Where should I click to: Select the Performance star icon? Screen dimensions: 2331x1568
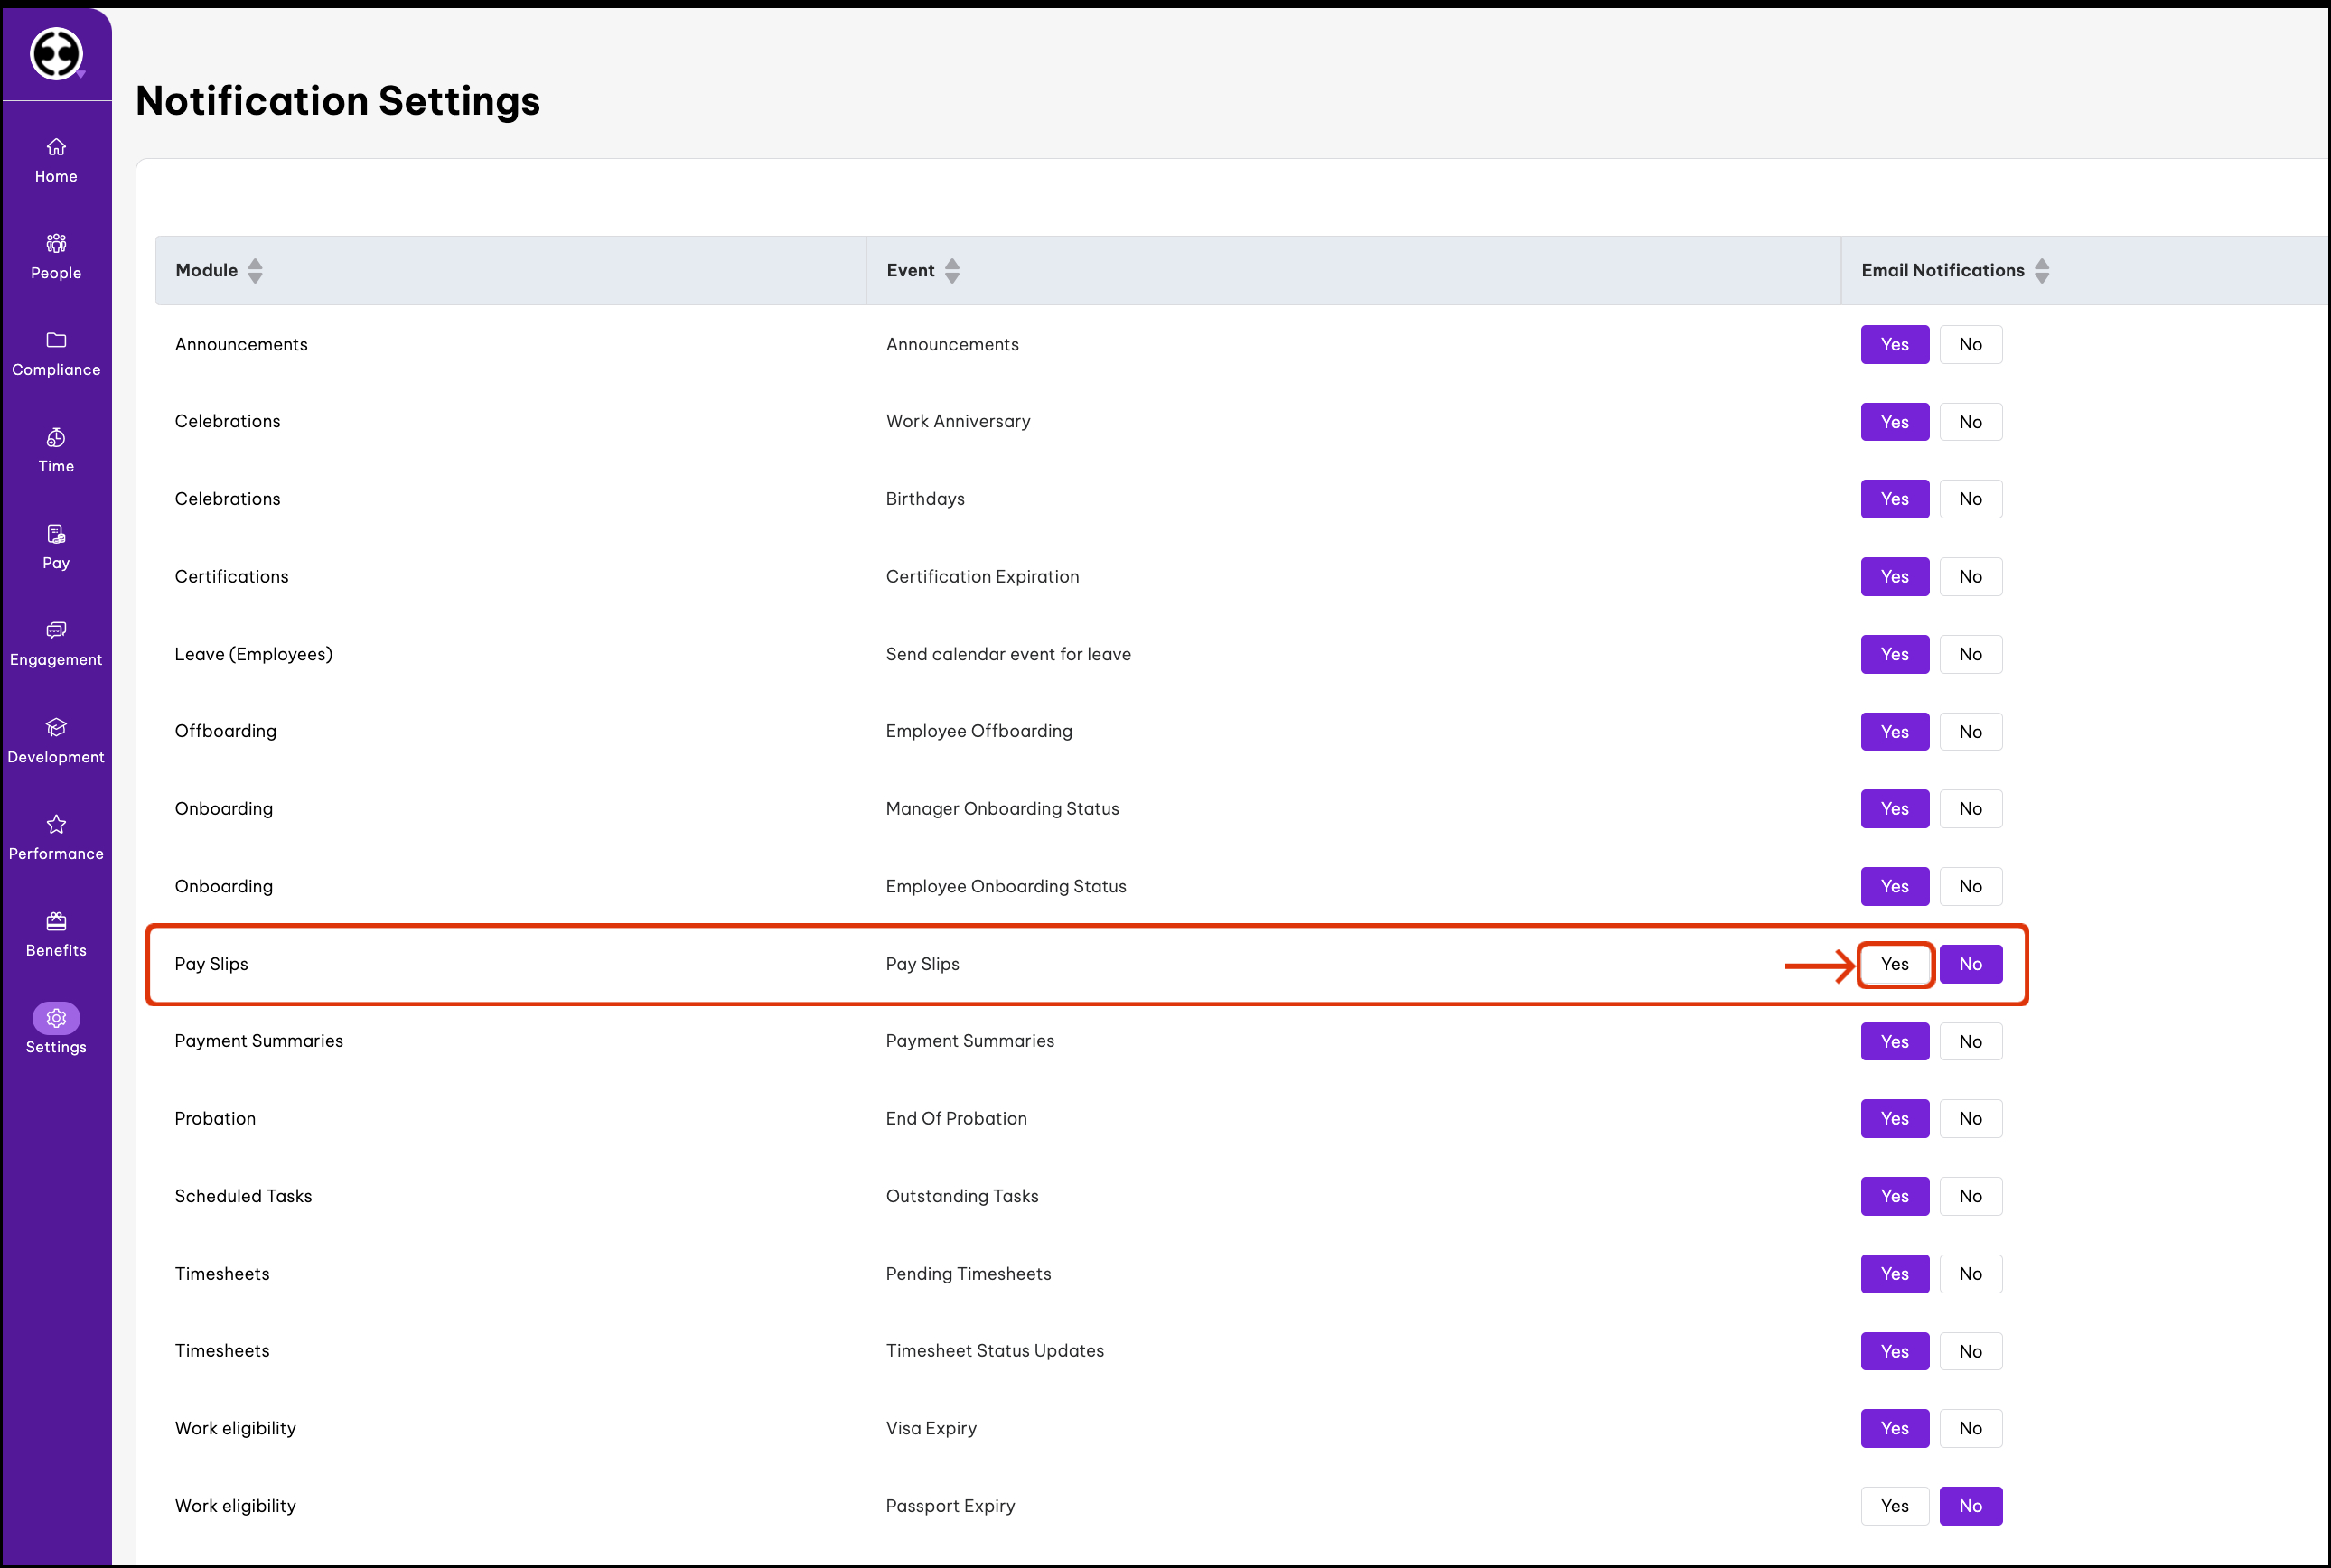[x=56, y=825]
